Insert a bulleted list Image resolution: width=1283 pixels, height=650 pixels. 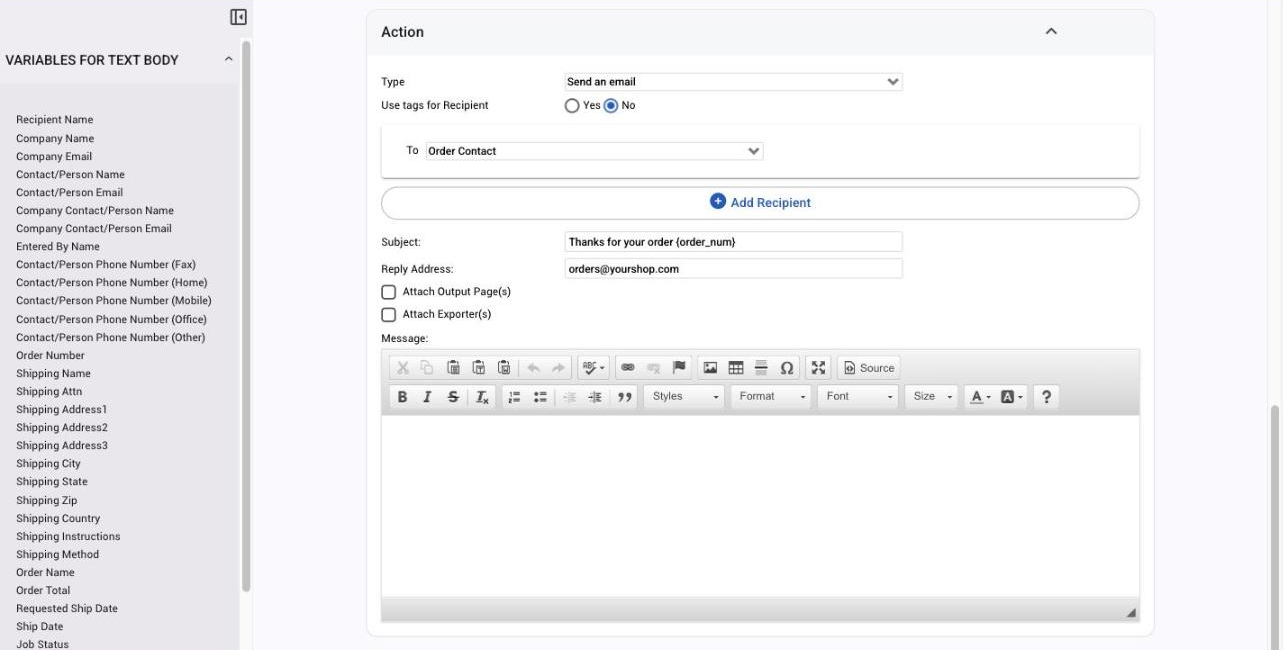540,397
